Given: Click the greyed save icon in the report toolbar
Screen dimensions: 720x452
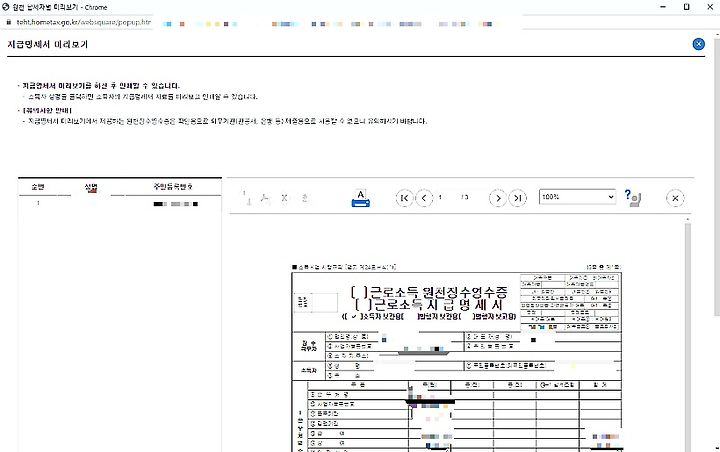Looking at the screenshot, I should click(247, 198).
